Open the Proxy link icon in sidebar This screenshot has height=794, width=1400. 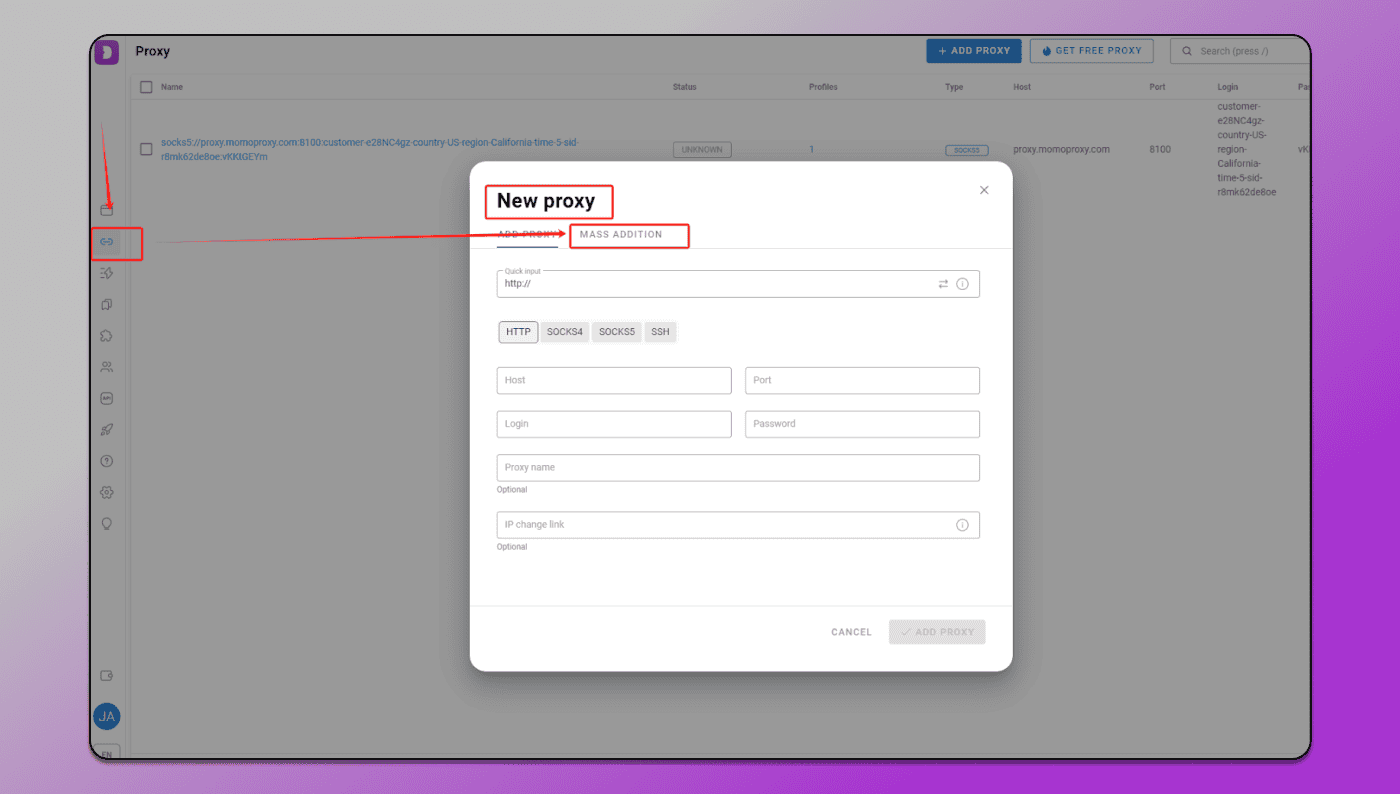[107, 242]
